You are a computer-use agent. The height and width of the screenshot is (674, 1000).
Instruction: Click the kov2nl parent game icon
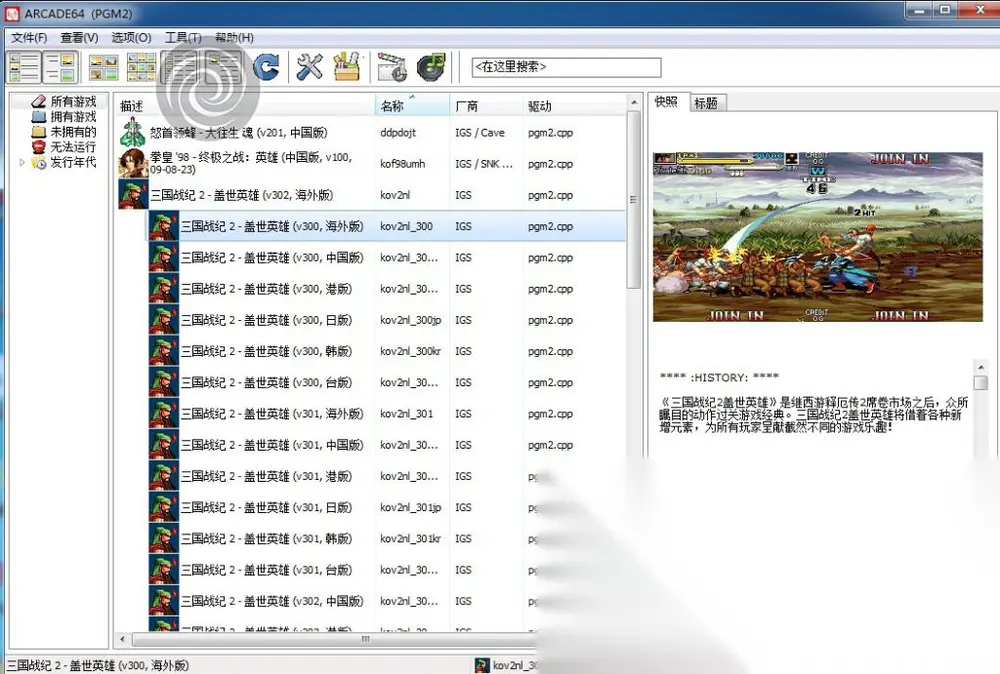[133, 195]
